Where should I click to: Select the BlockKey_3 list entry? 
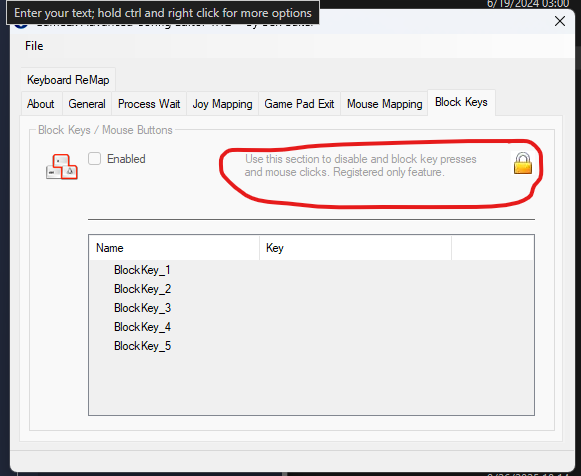tap(311, 308)
